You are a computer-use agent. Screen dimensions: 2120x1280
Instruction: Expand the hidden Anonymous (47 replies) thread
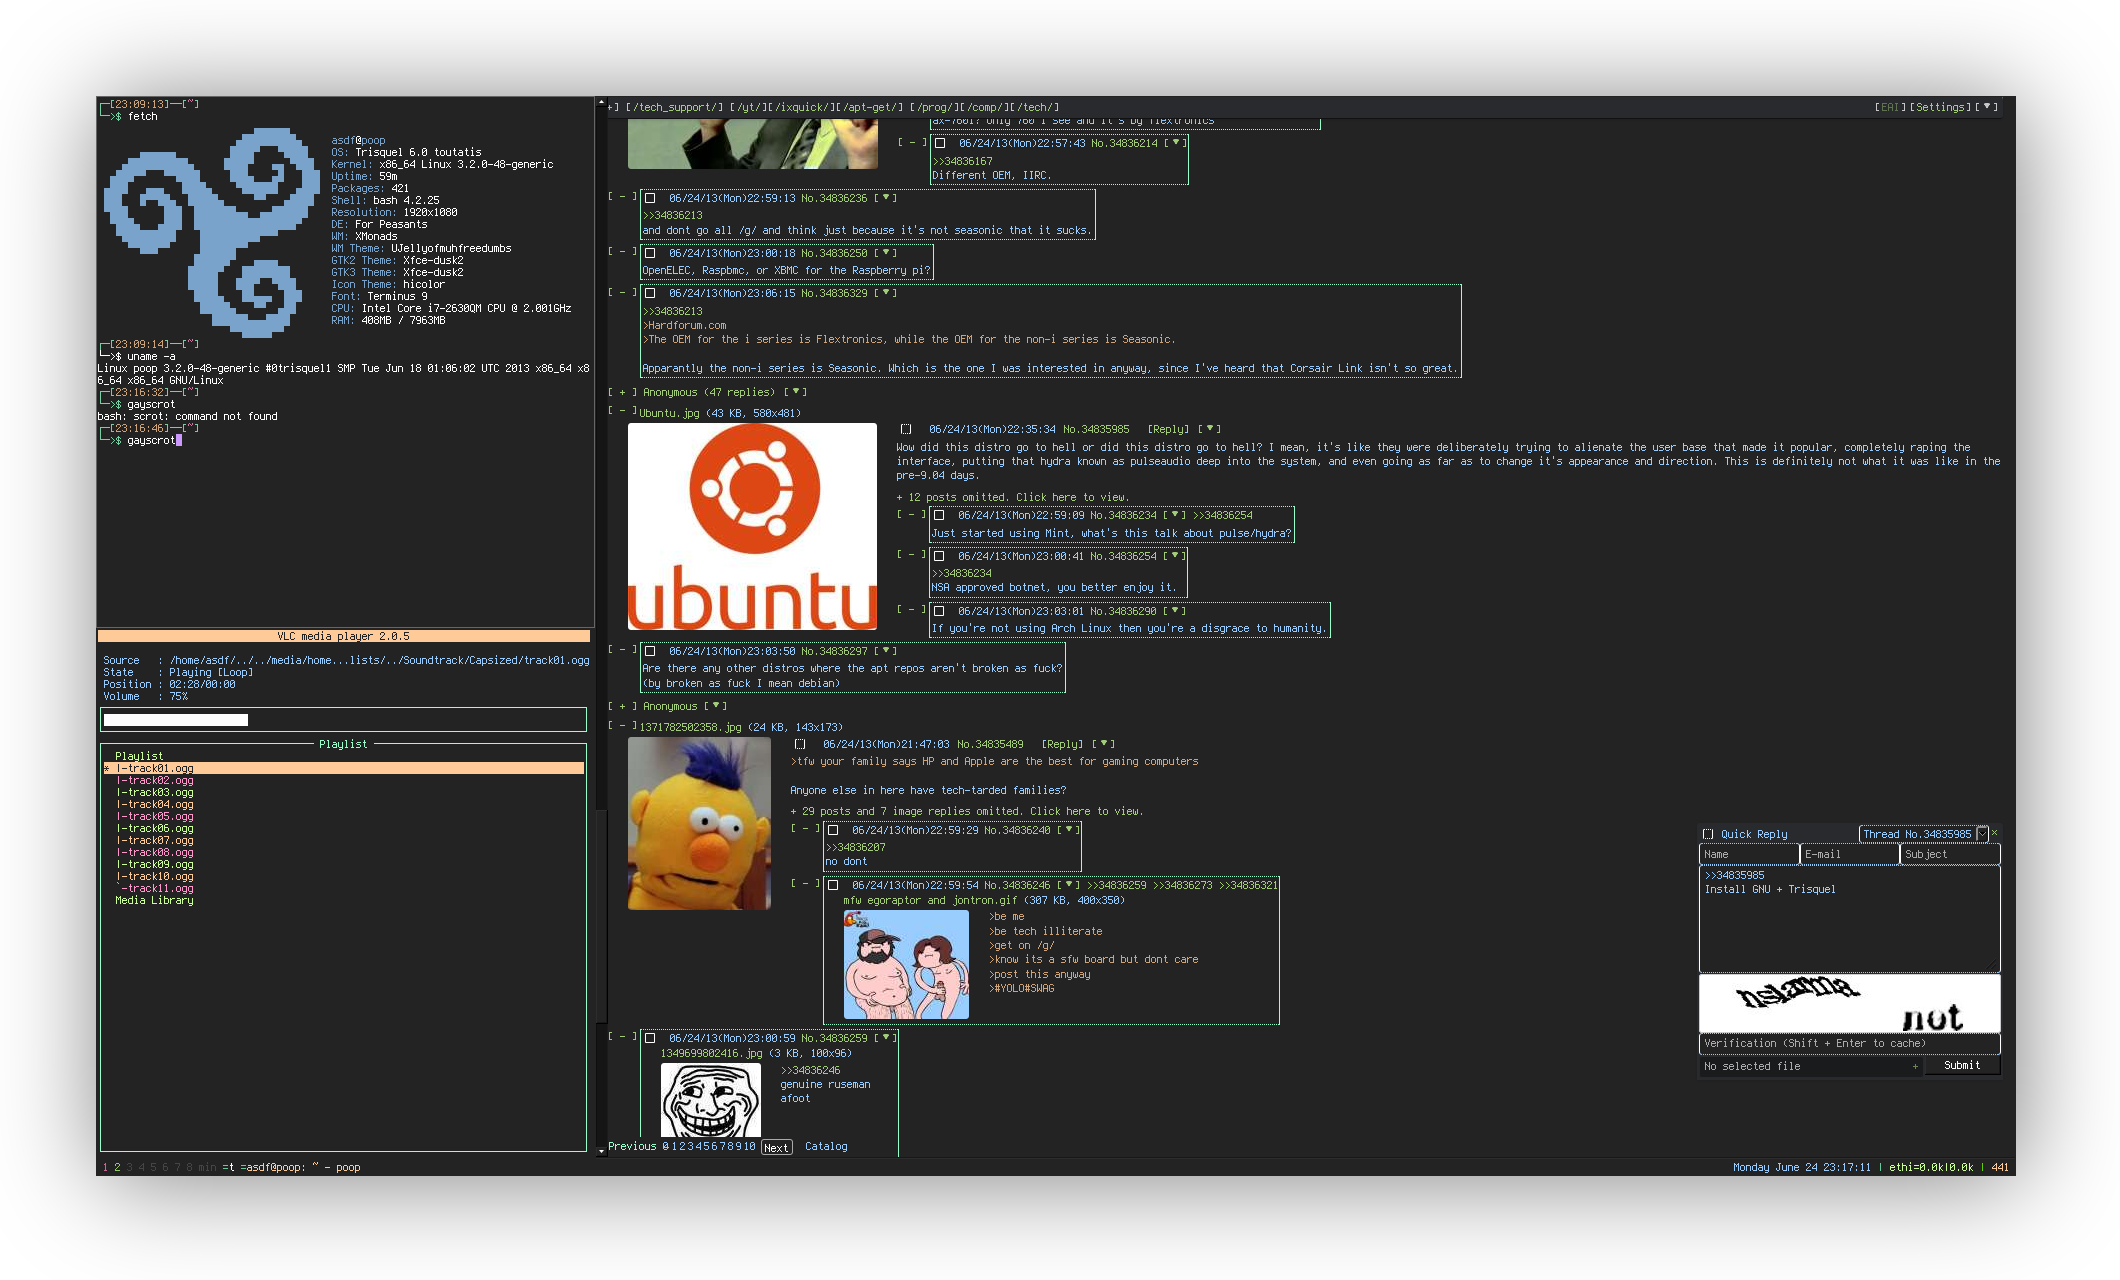click(x=622, y=392)
